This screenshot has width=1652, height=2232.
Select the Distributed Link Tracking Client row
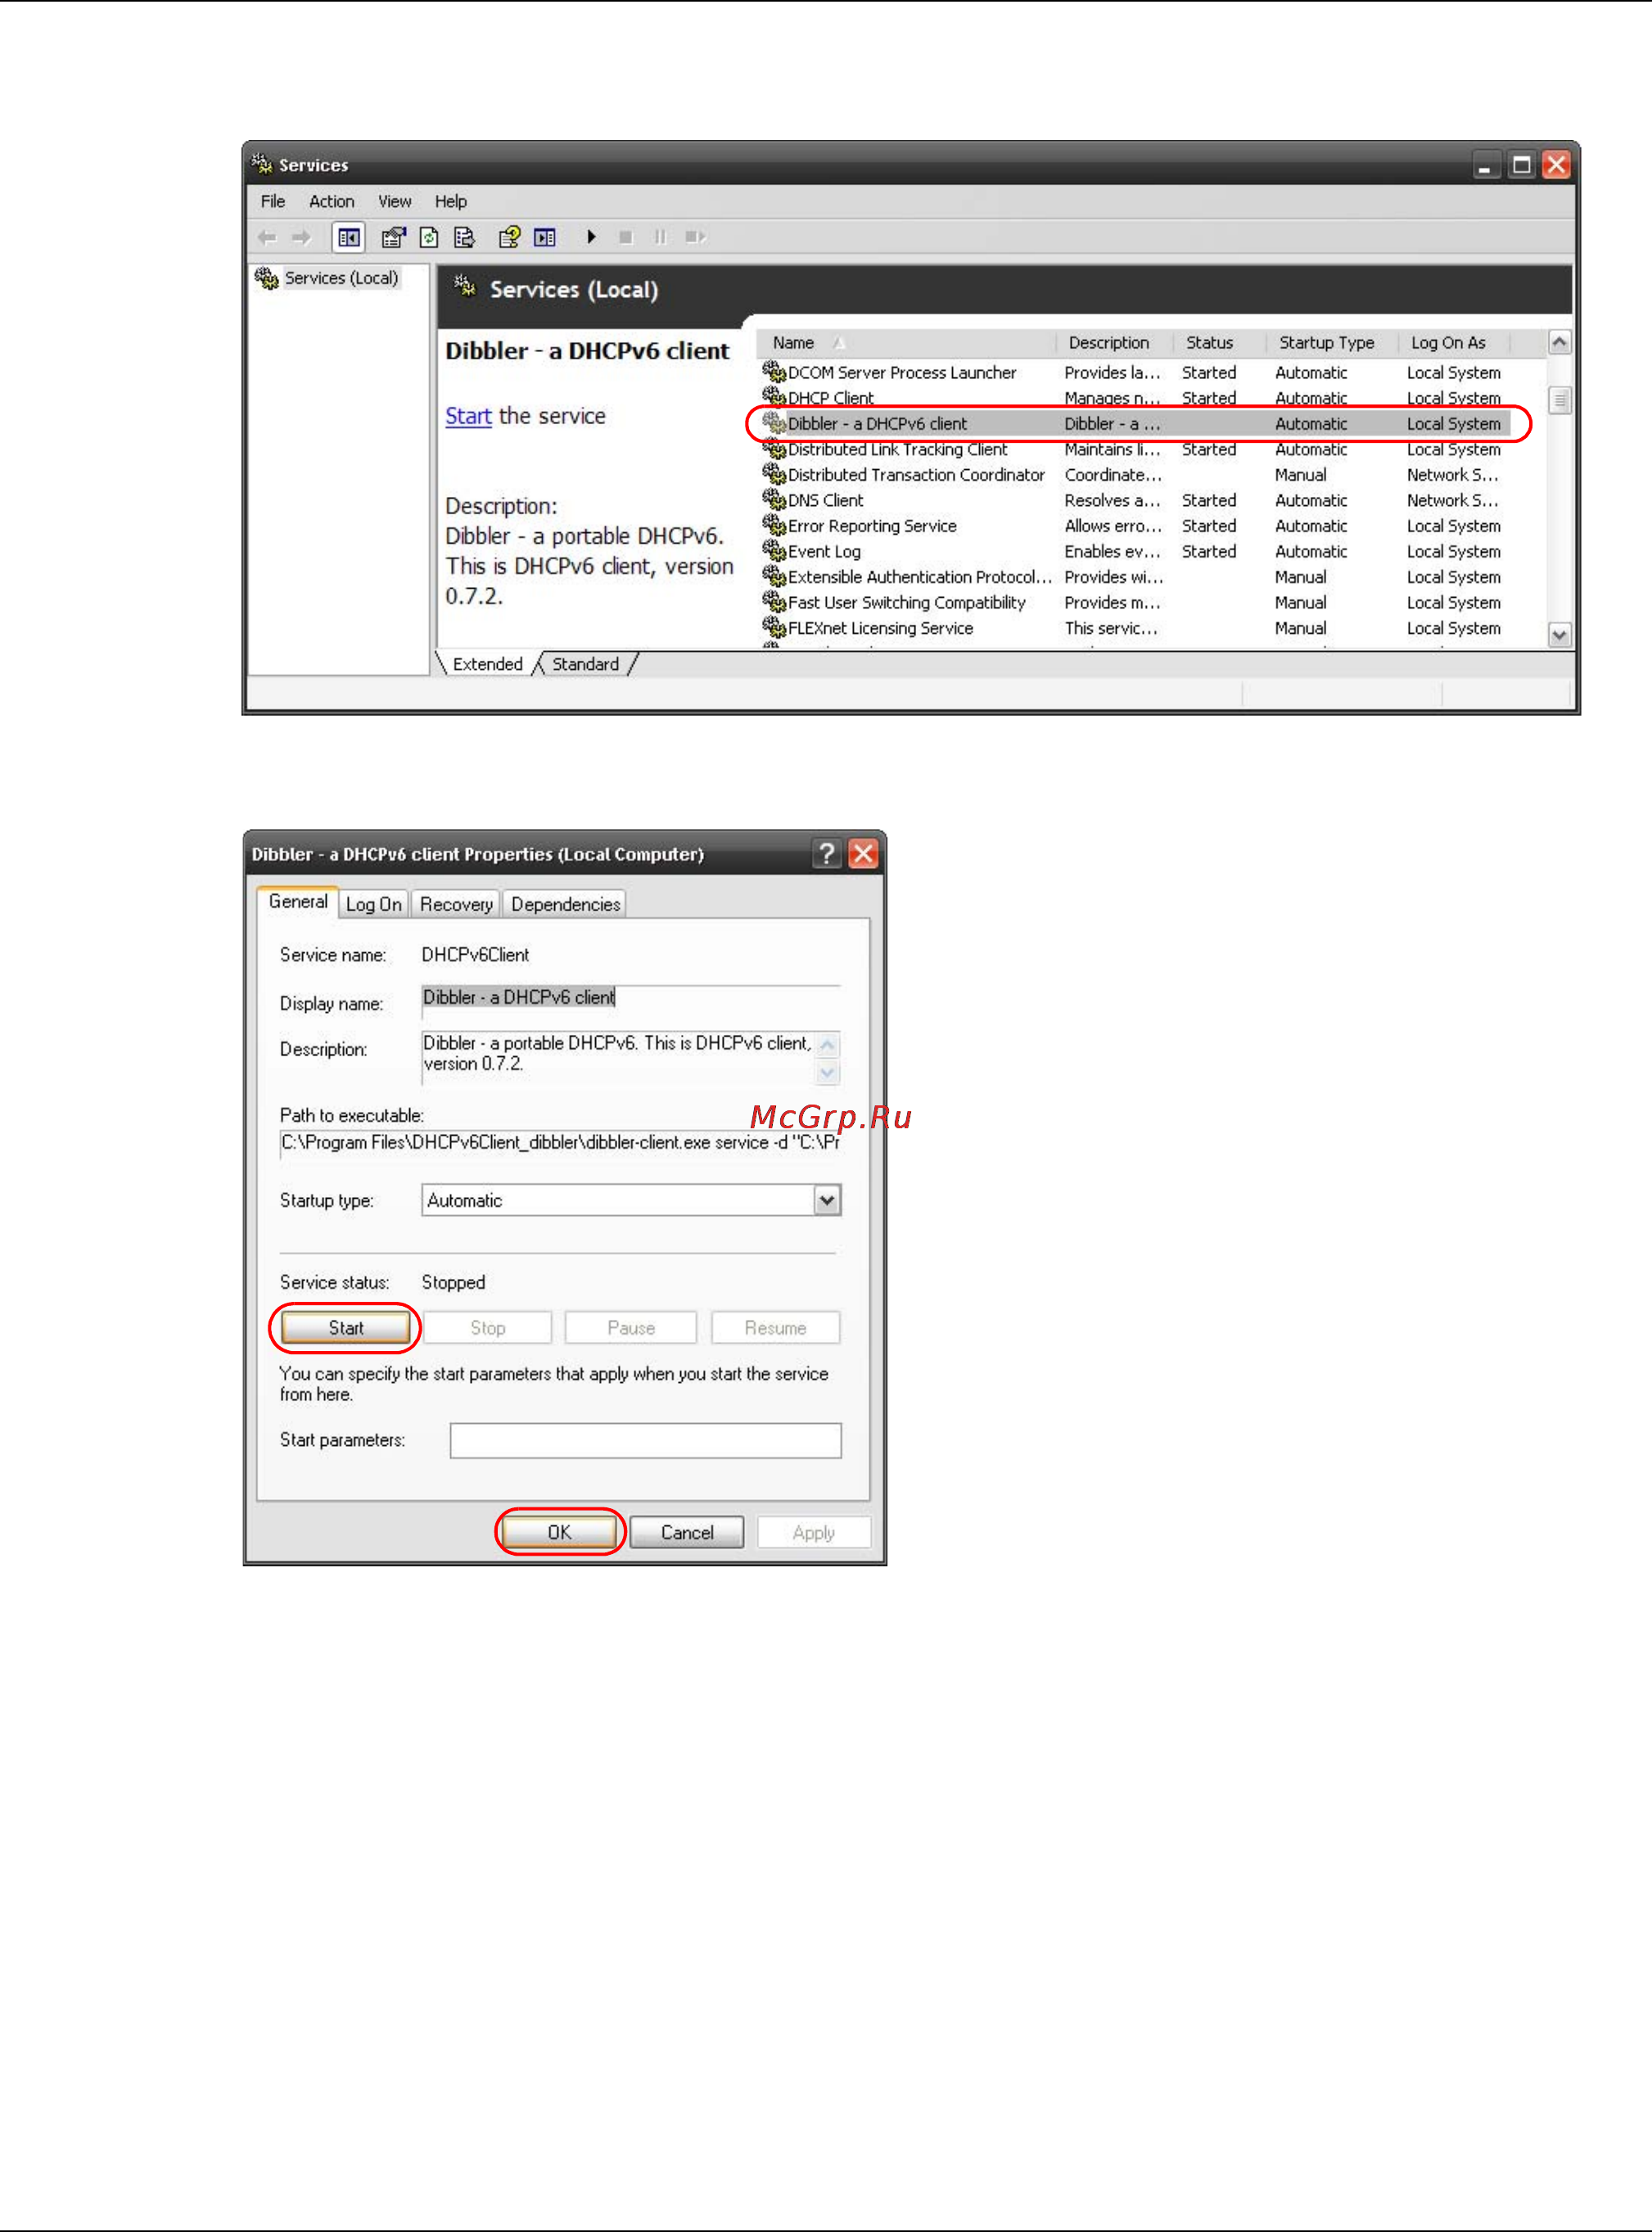pyautogui.click(x=1136, y=450)
